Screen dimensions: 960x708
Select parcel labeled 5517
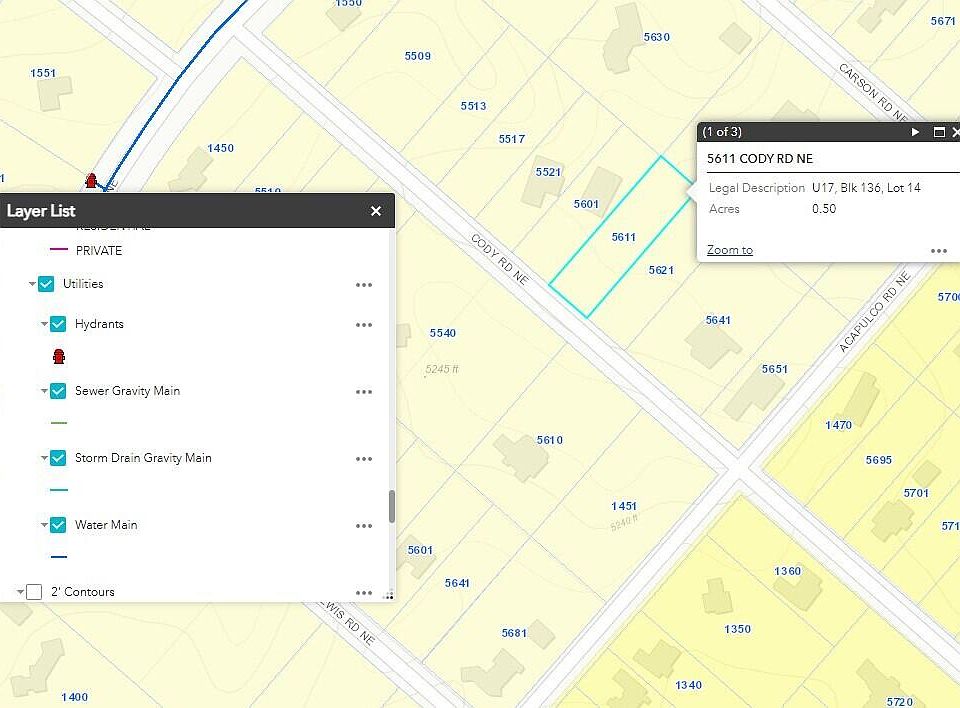pos(511,139)
